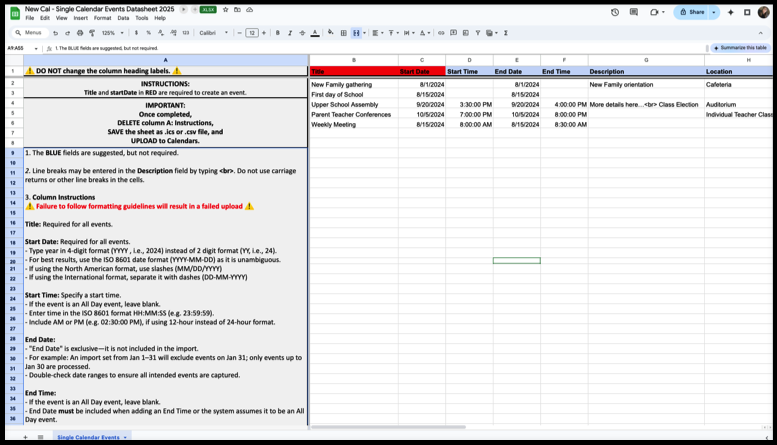Open more number formats 123
The image size is (777, 445).
[185, 33]
